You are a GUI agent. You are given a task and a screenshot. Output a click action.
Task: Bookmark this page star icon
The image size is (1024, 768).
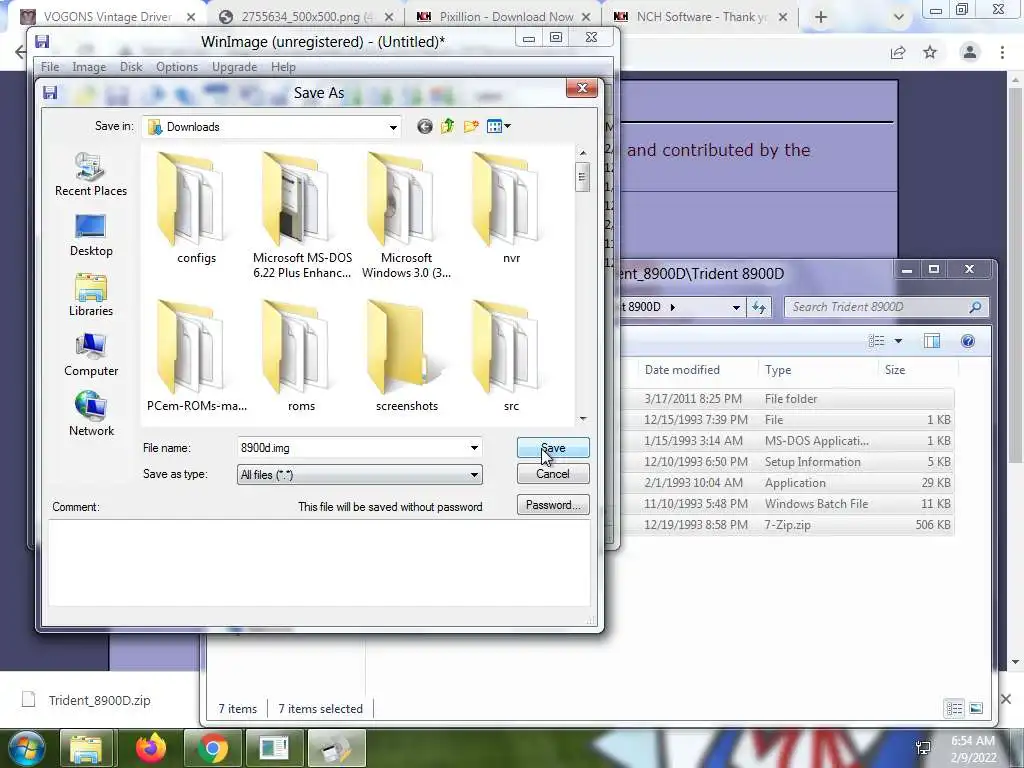point(930,52)
